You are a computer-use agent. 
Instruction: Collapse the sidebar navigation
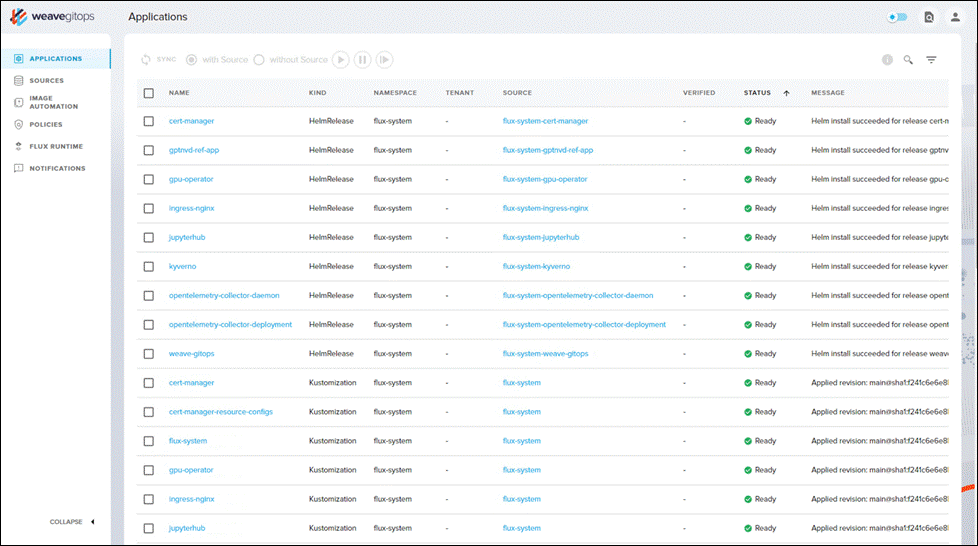72,522
